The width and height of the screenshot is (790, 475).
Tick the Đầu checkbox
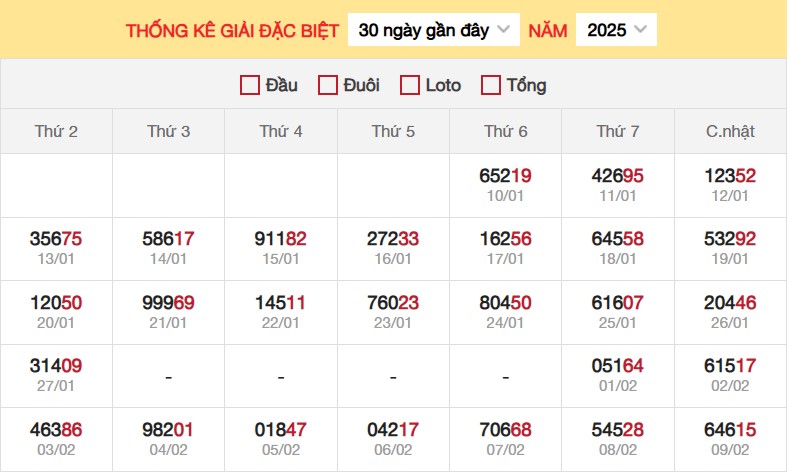click(x=250, y=85)
